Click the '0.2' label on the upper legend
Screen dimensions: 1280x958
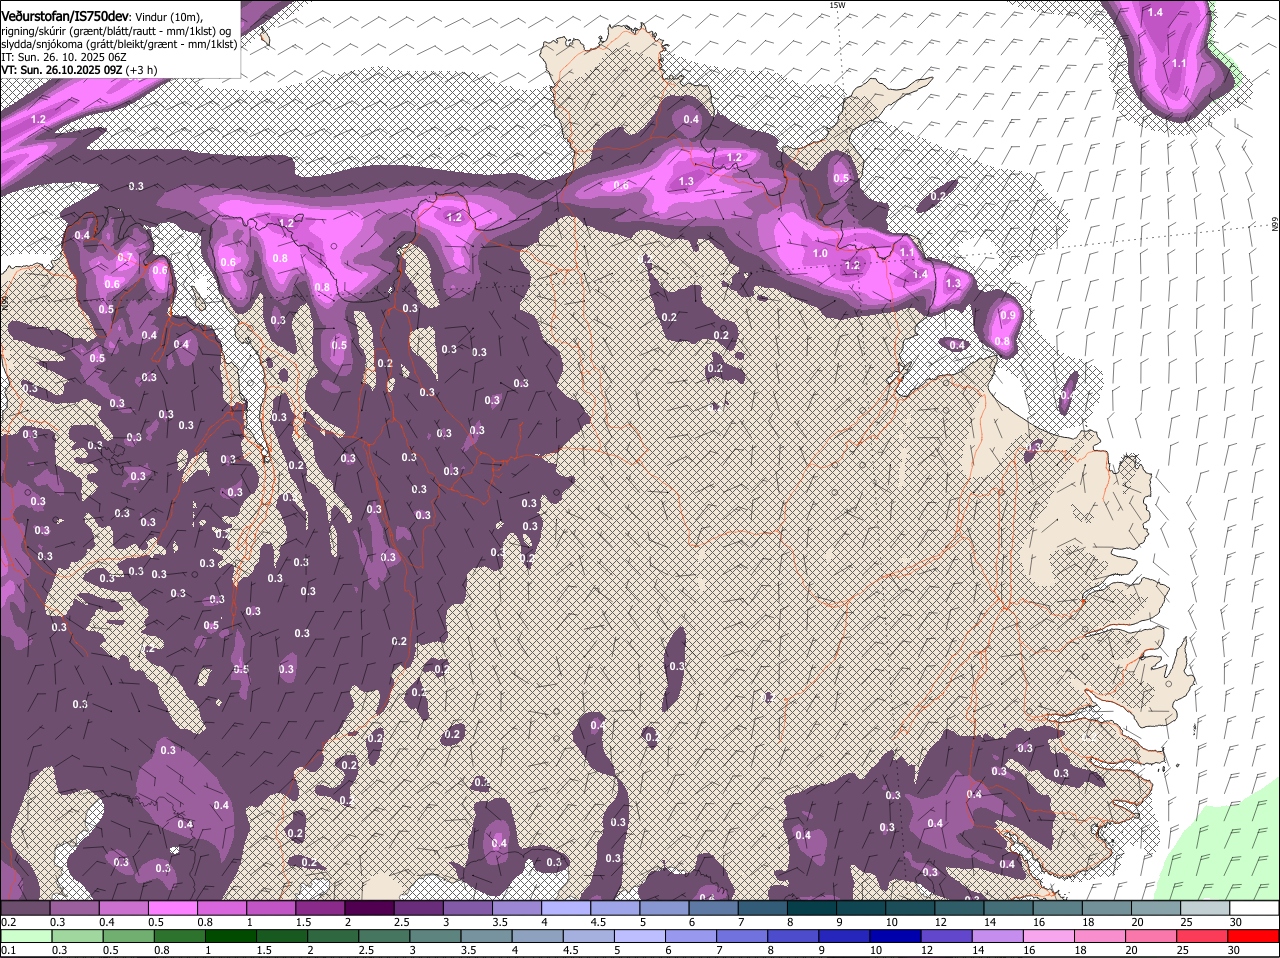tap(8, 922)
